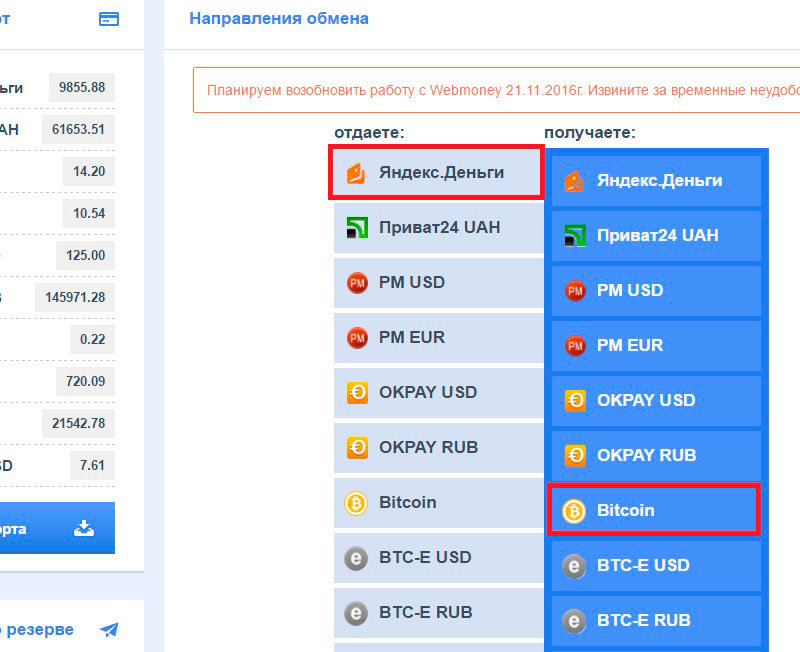Click the BTC-E RUB gray icon under отдаете
800x652 pixels.
coord(356,613)
